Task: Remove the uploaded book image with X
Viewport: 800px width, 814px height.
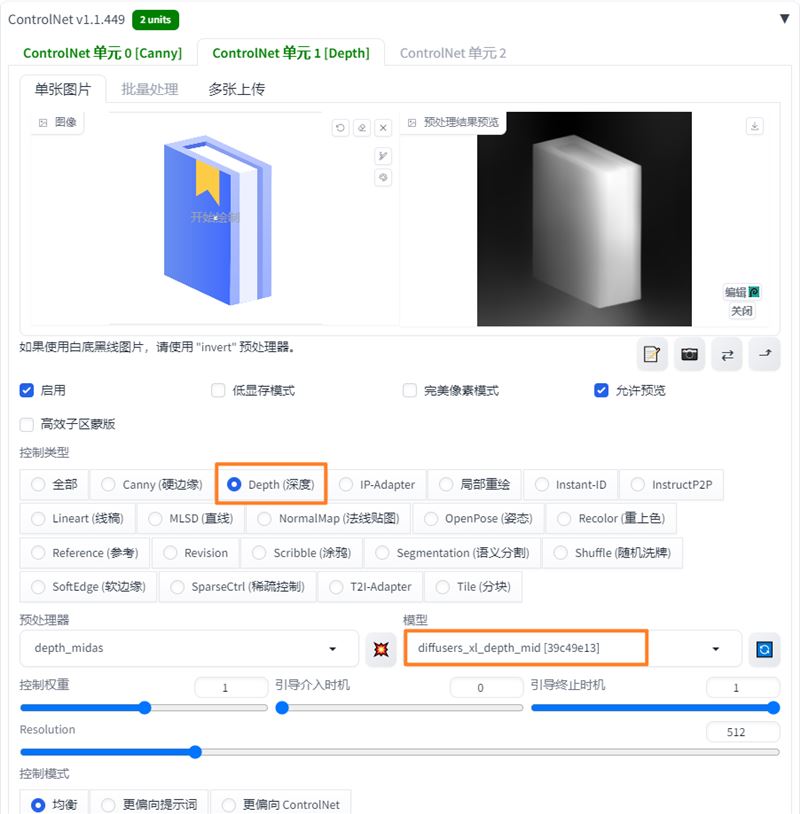Action: click(383, 127)
